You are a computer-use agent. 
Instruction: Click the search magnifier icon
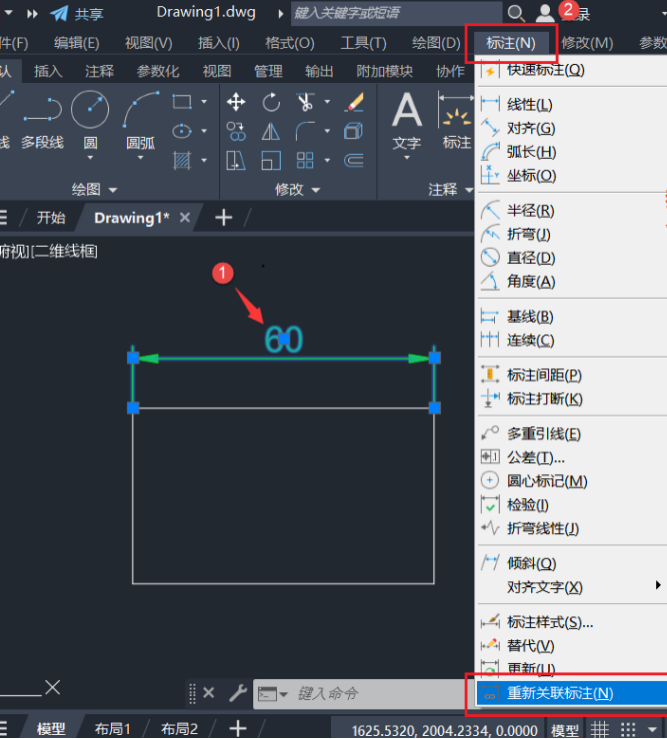click(x=516, y=13)
